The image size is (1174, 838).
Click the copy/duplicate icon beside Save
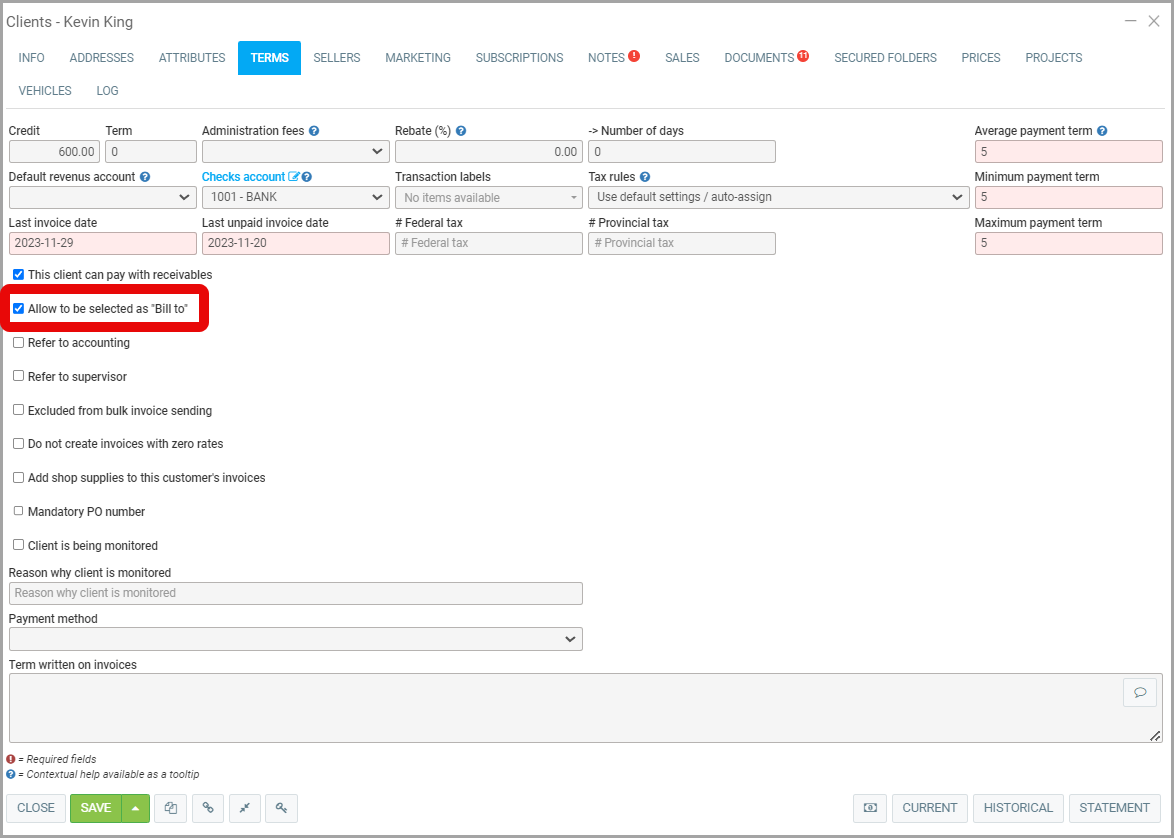171,808
